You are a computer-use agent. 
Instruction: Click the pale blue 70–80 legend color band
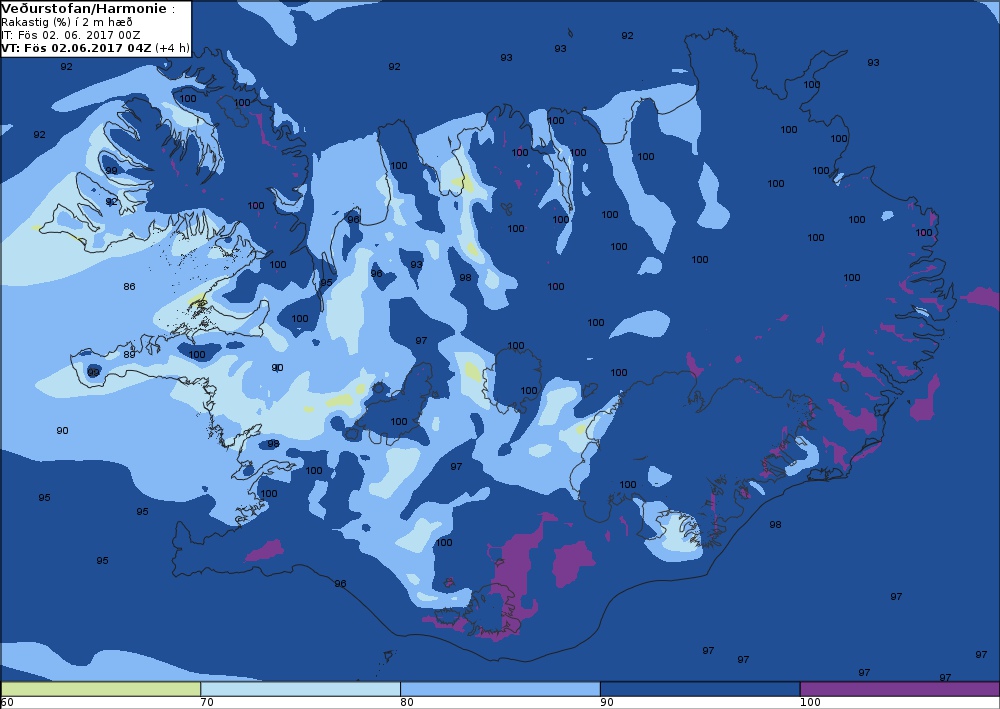point(300,689)
